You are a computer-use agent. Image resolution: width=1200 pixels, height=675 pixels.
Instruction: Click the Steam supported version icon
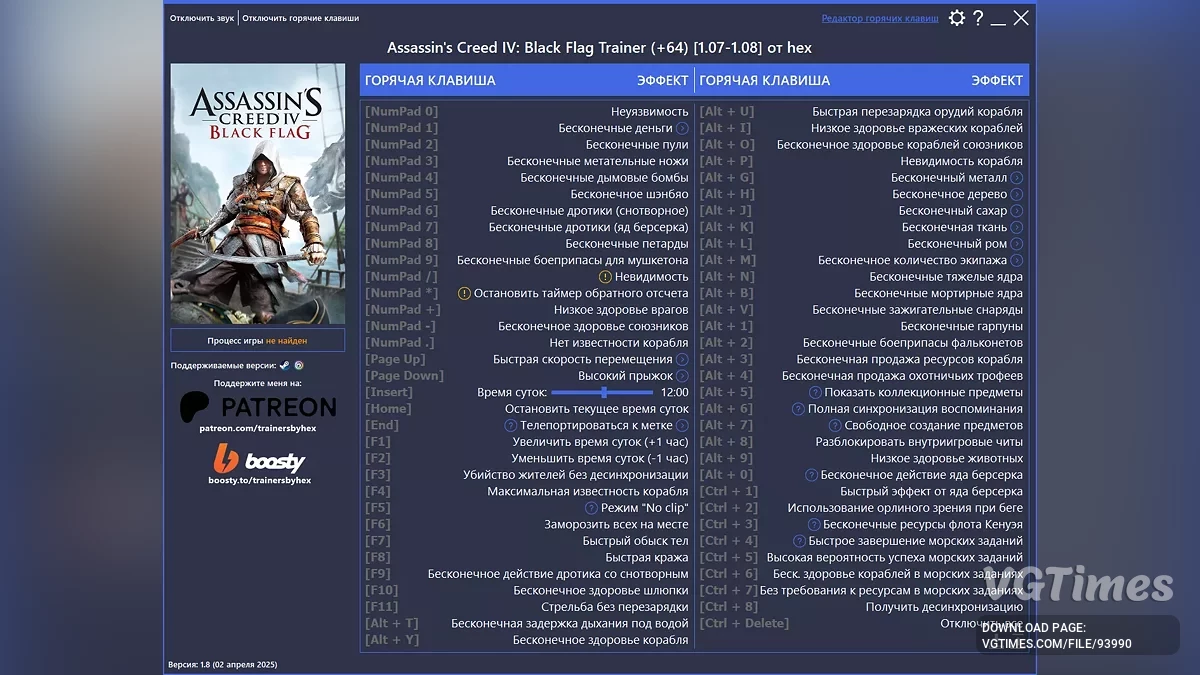[284, 366]
